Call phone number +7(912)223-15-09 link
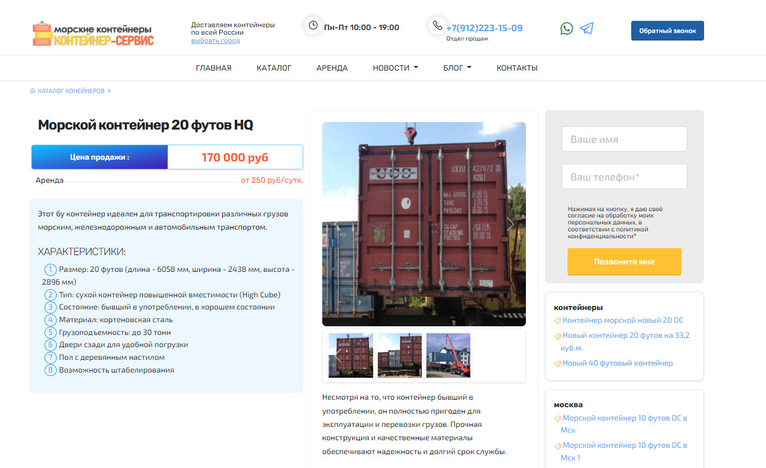Viewport: 766px width, 468px height. [484, 28]
